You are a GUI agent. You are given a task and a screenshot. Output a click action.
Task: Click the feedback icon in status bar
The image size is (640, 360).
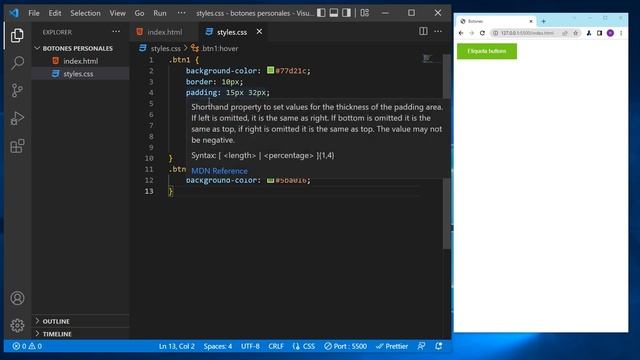point(421,346)
